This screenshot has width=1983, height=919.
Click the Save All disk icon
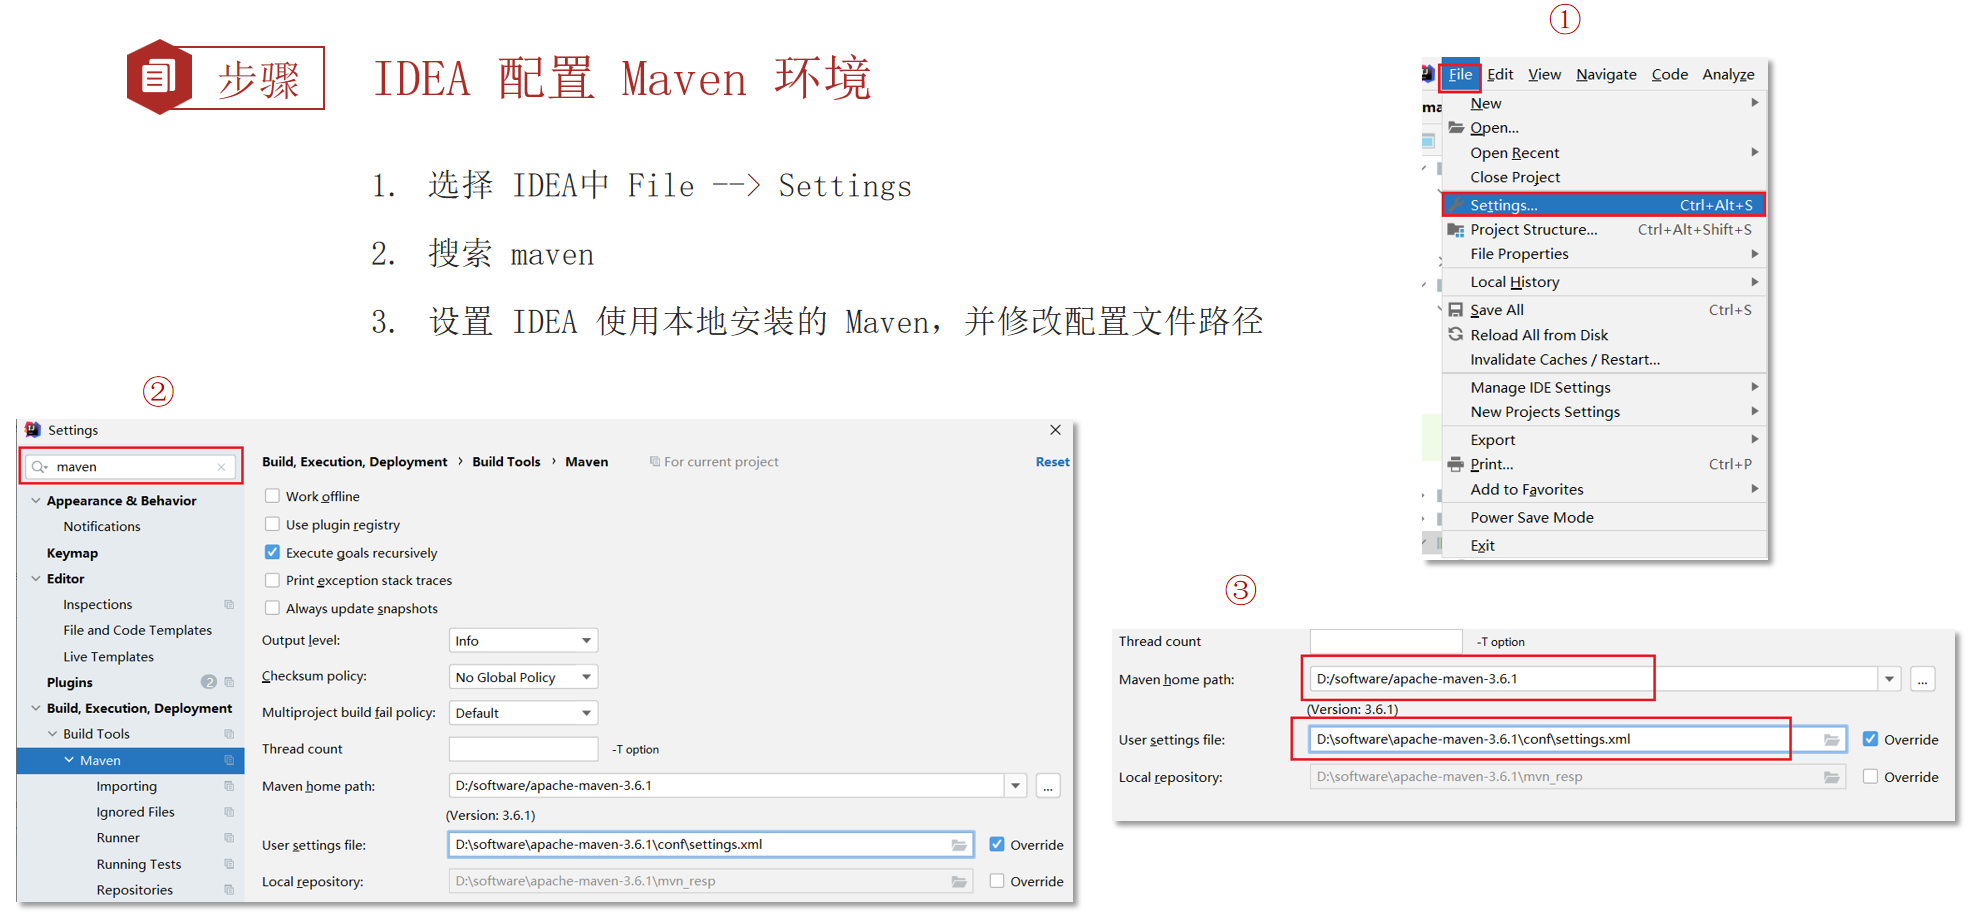point(1456,310)
